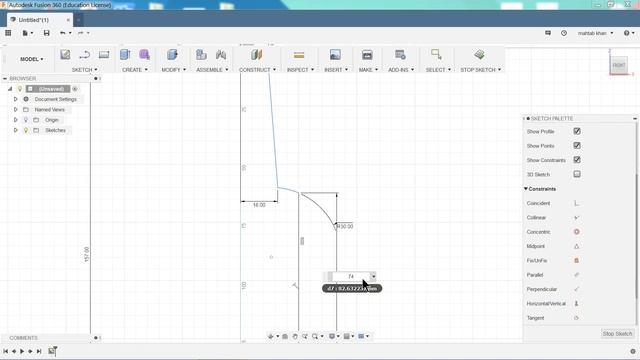The image size is (640, 360).
Task: Open the CONSTRUCT menu
Action: 258,70
